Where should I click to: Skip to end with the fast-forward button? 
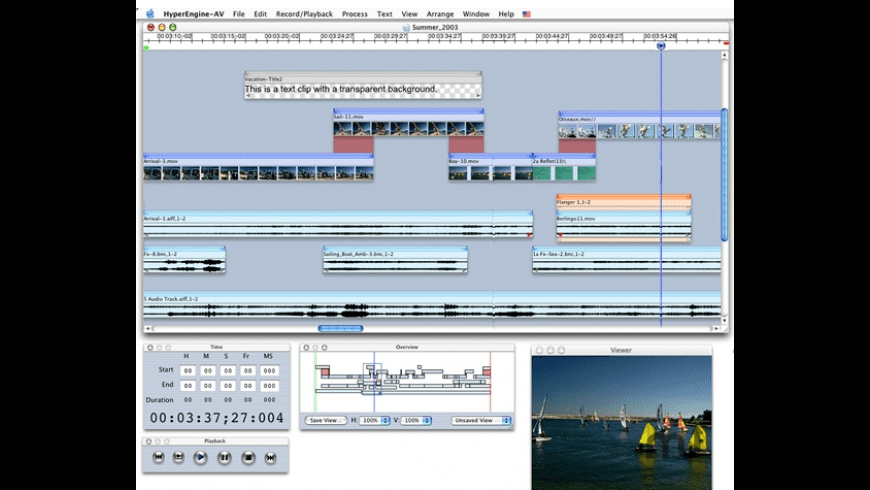[x=270, y=457]
